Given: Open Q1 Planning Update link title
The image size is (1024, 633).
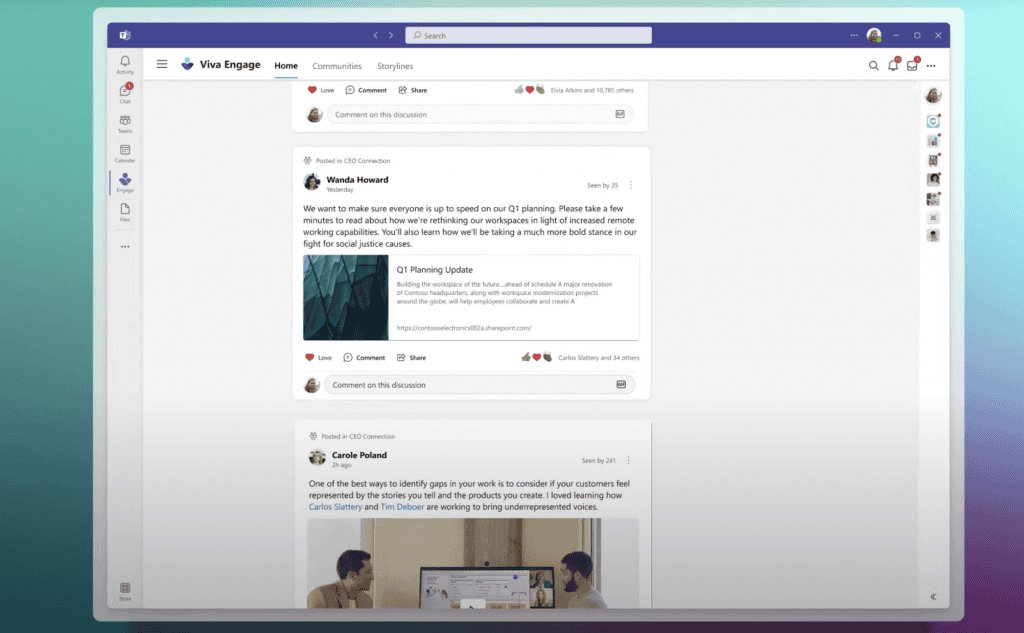Looking at the screenshot, I should click(x=434, y=270).
